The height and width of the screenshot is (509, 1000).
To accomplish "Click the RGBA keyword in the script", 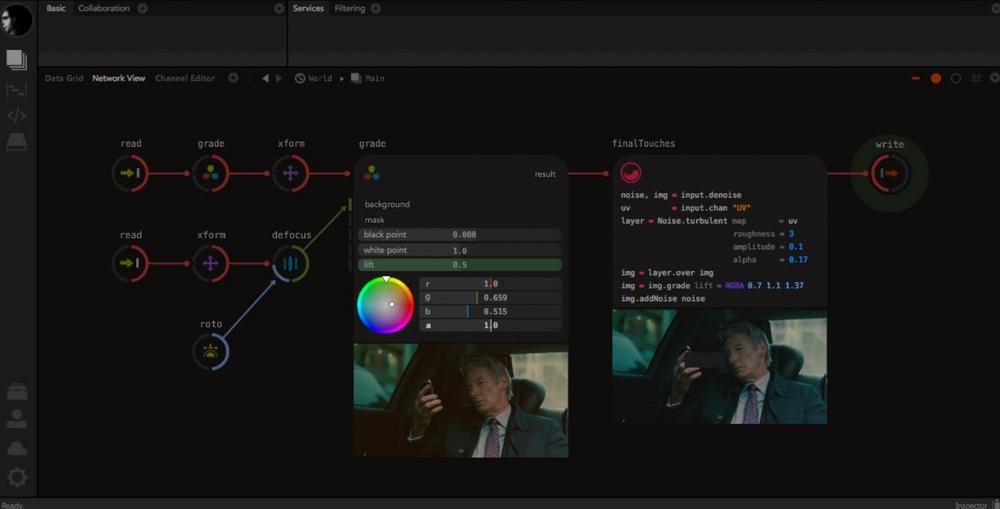I will [x=735, y=286].
